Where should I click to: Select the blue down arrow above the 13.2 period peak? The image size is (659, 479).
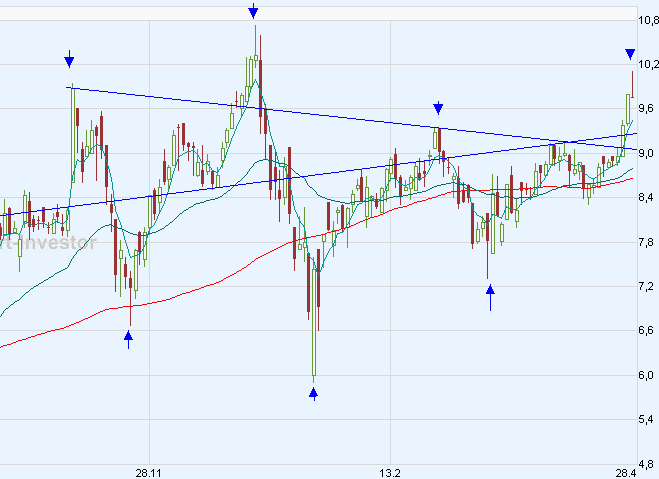click(438, 108)
